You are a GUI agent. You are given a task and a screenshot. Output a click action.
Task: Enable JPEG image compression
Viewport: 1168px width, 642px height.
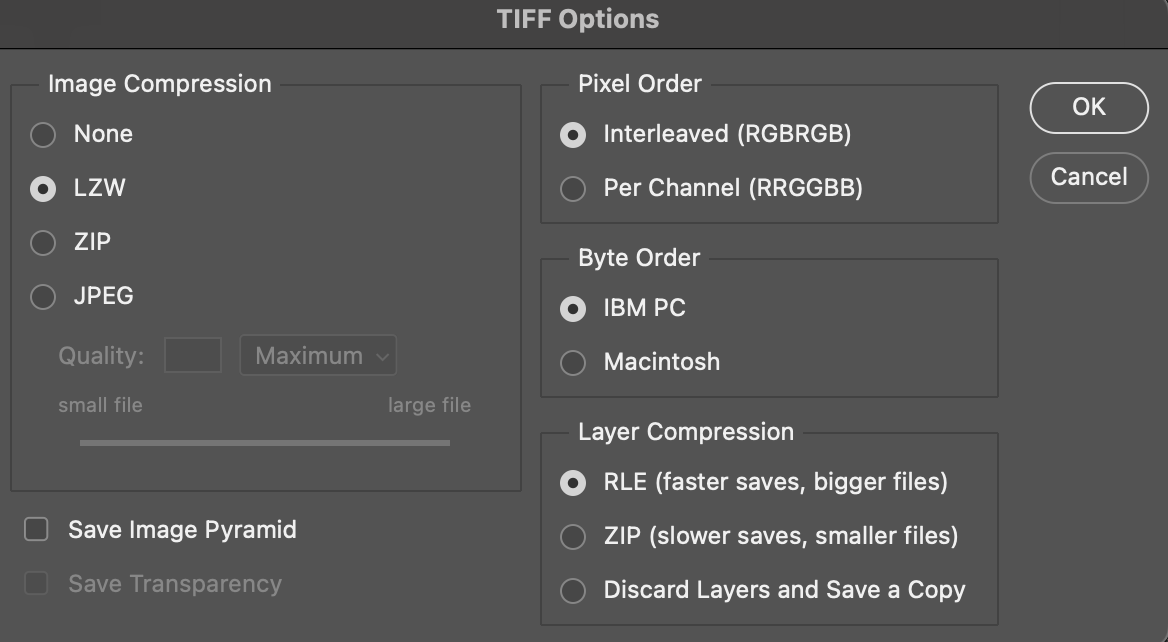pyautogui.click(x=42, y=296)
